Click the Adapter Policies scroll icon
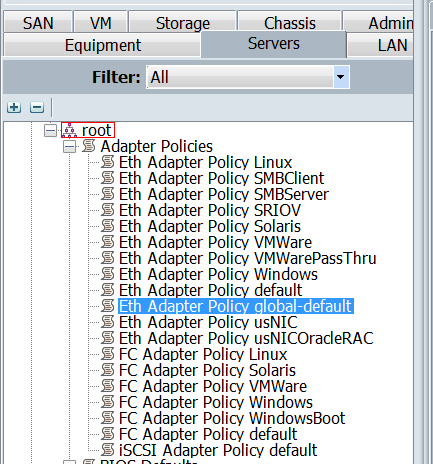The height and width of the screenshot is (464, 433). click(89, 146)
